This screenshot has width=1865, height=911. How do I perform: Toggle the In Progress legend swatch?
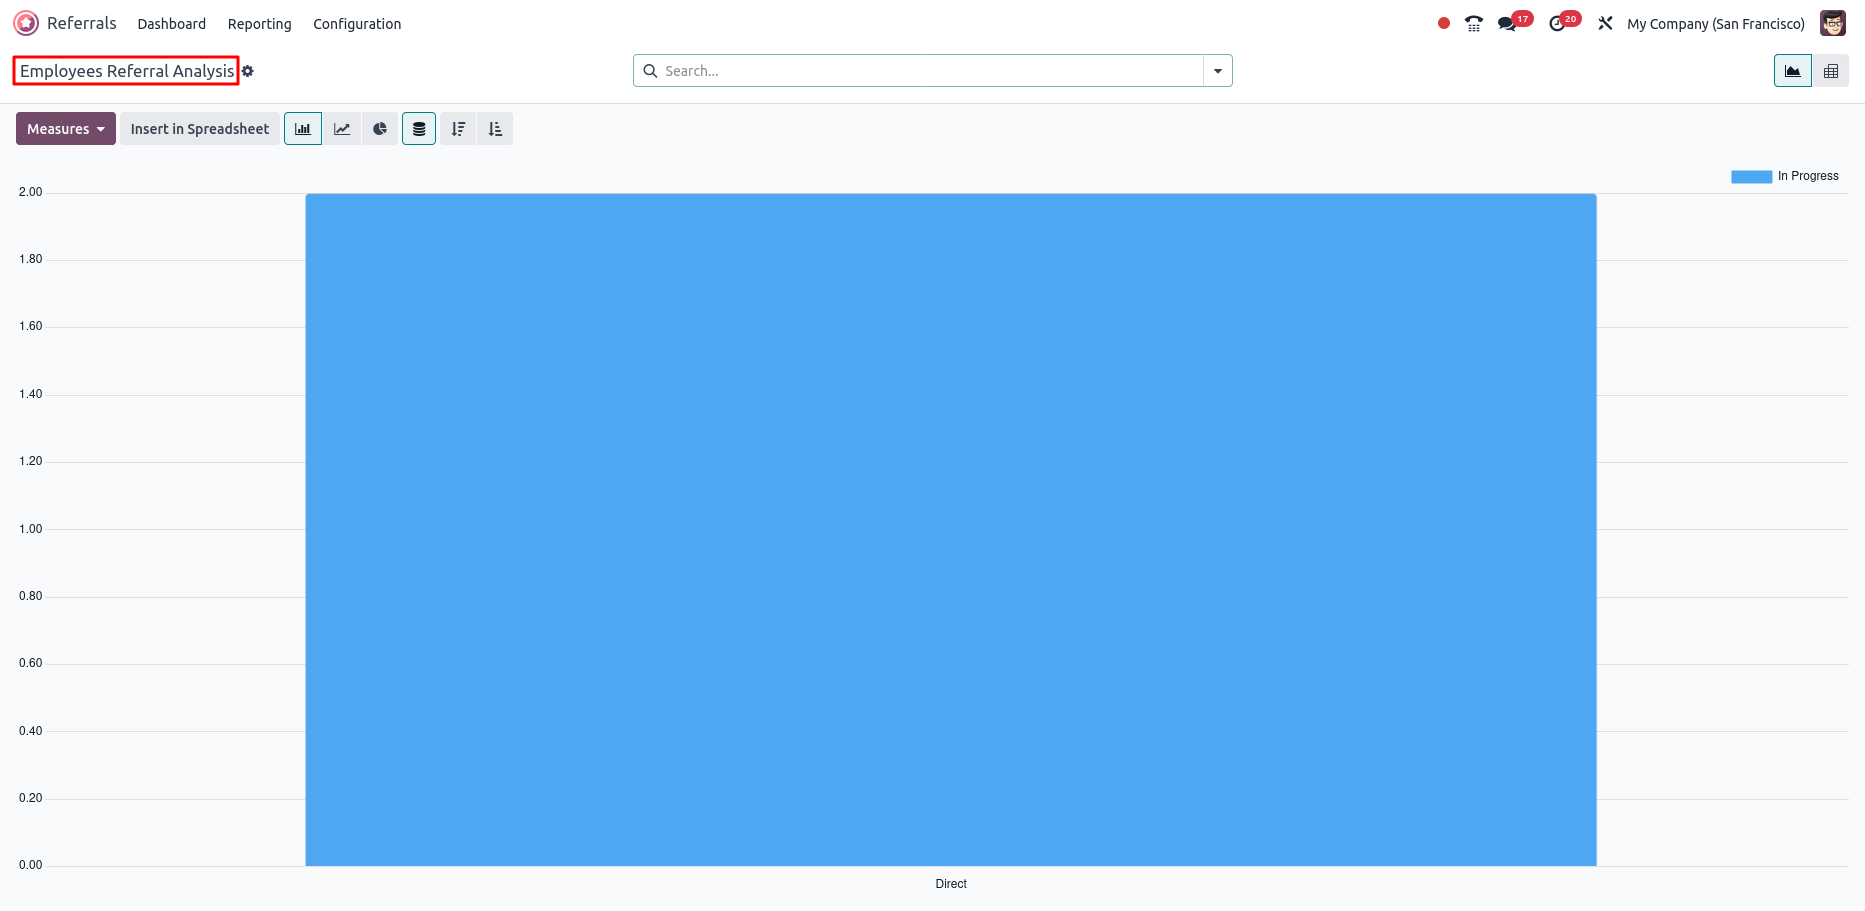coord(1751,176)
